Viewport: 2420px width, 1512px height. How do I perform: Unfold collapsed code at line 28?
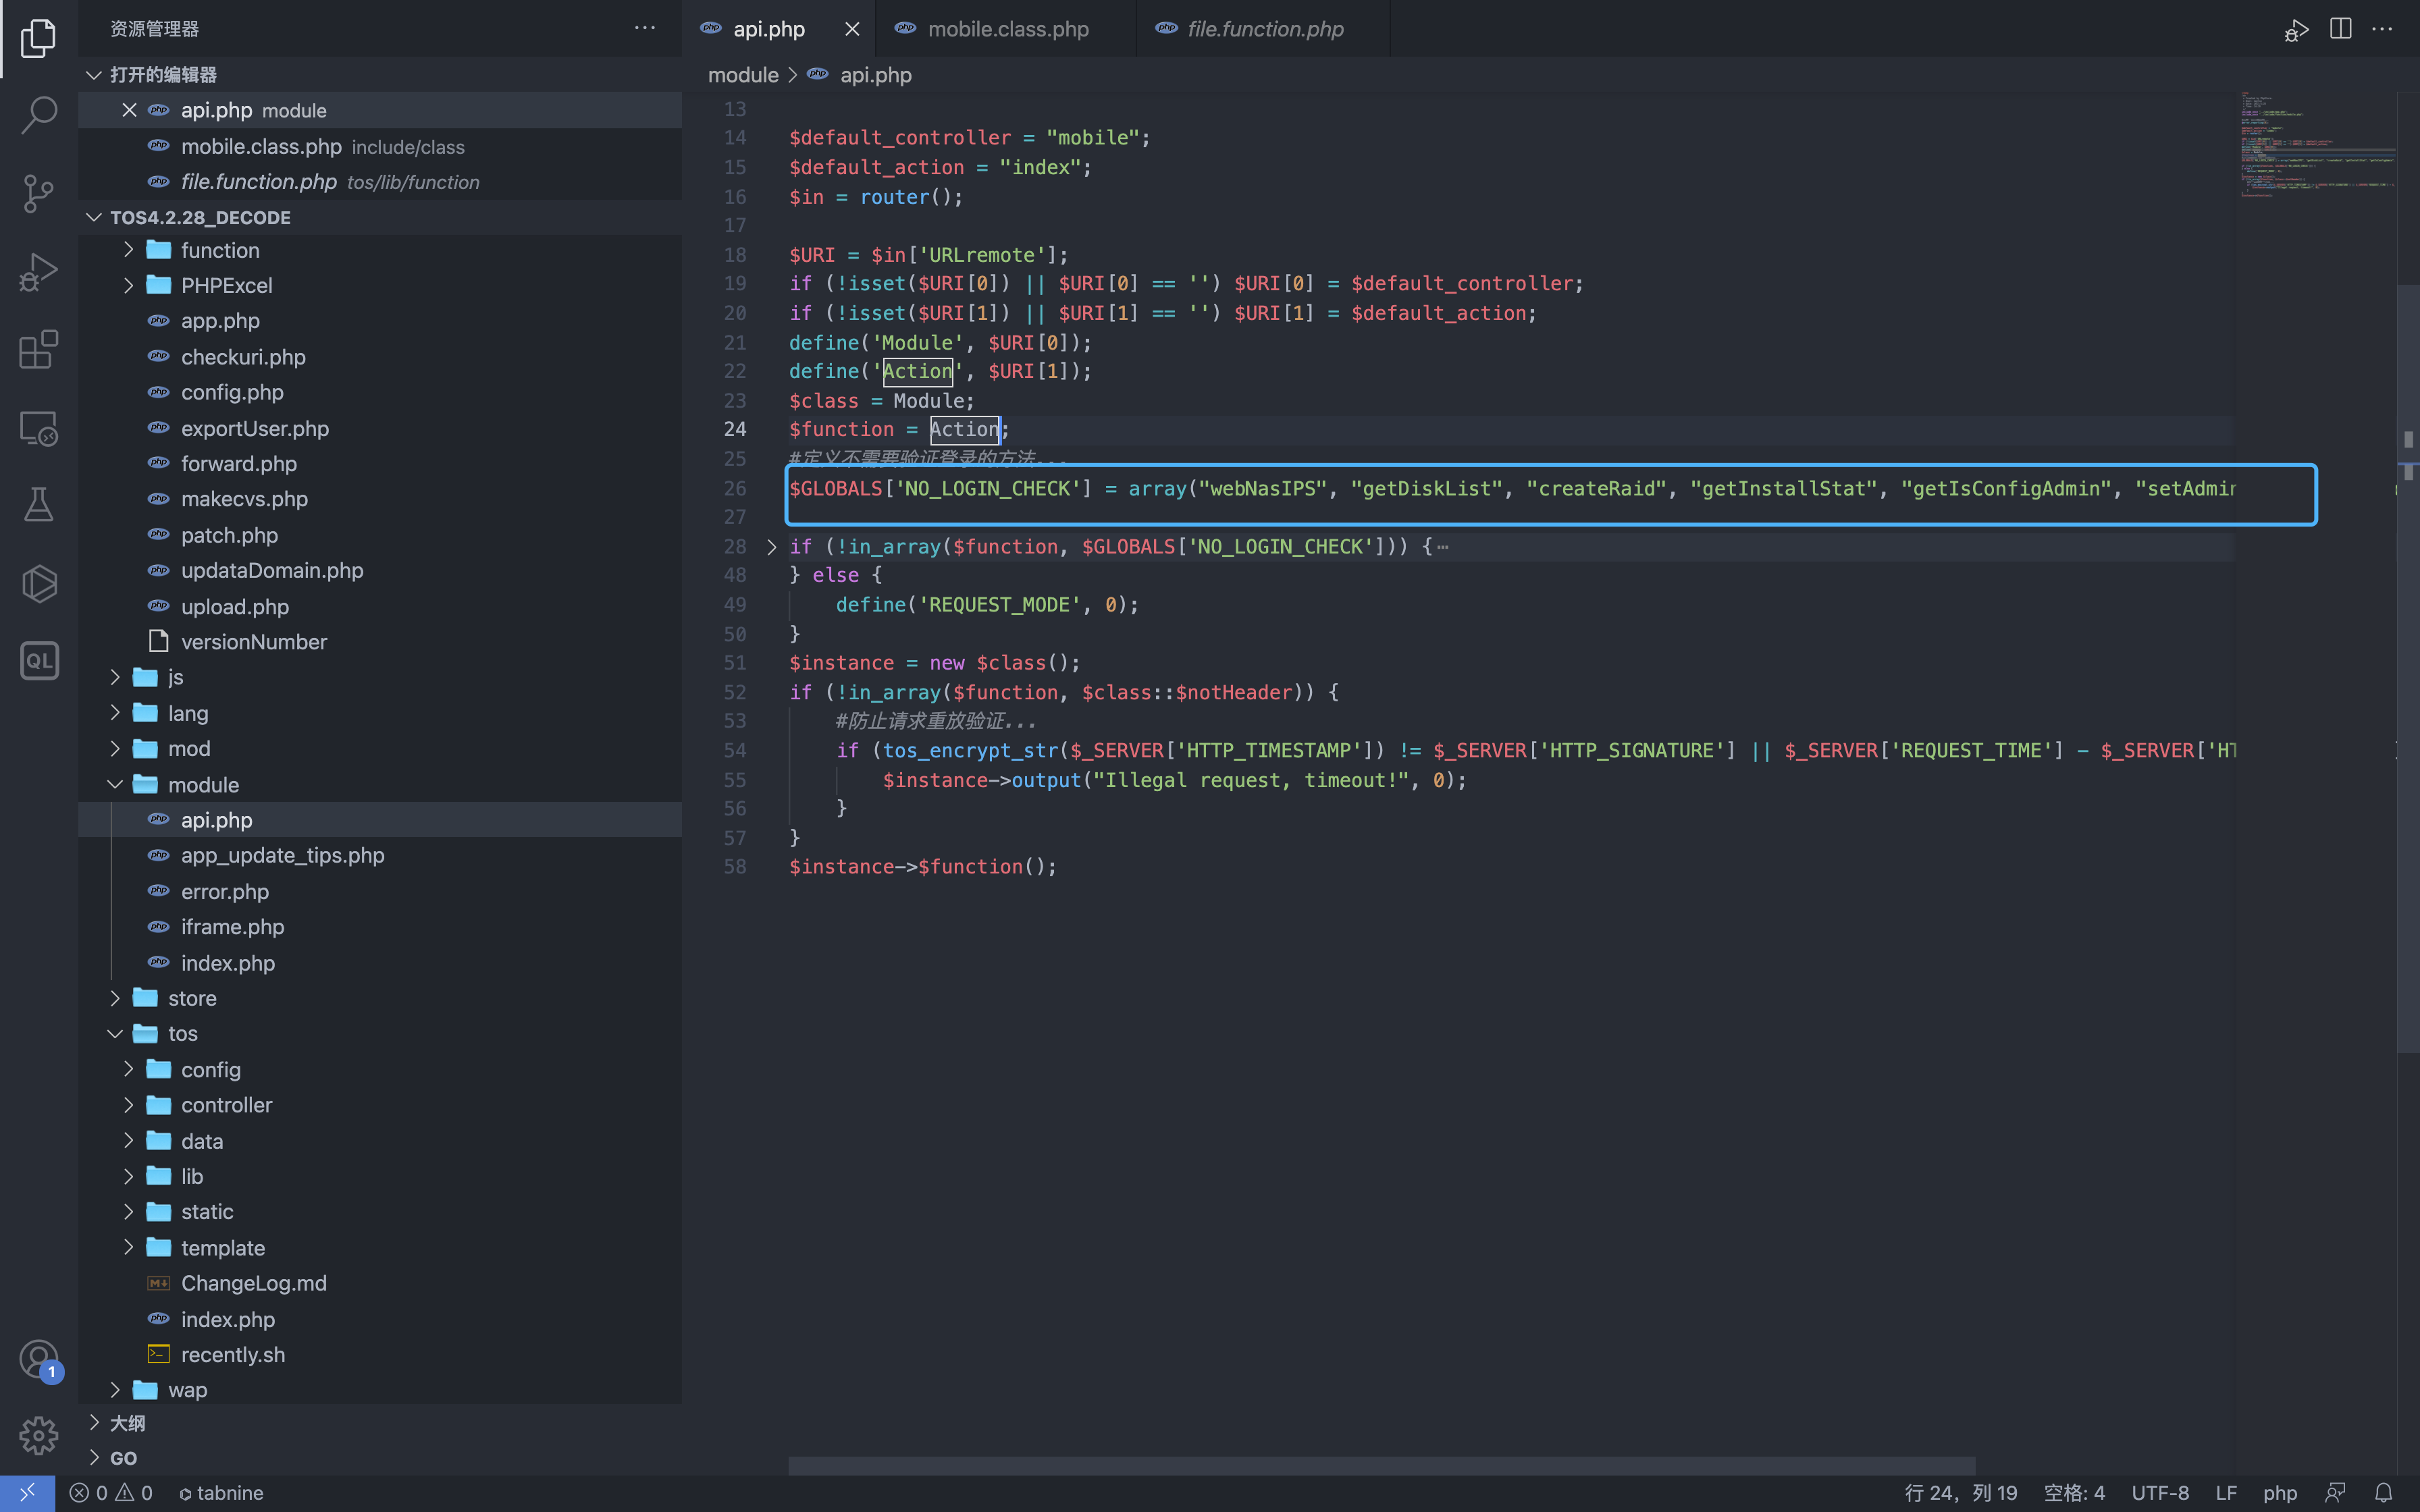point(771,547)
